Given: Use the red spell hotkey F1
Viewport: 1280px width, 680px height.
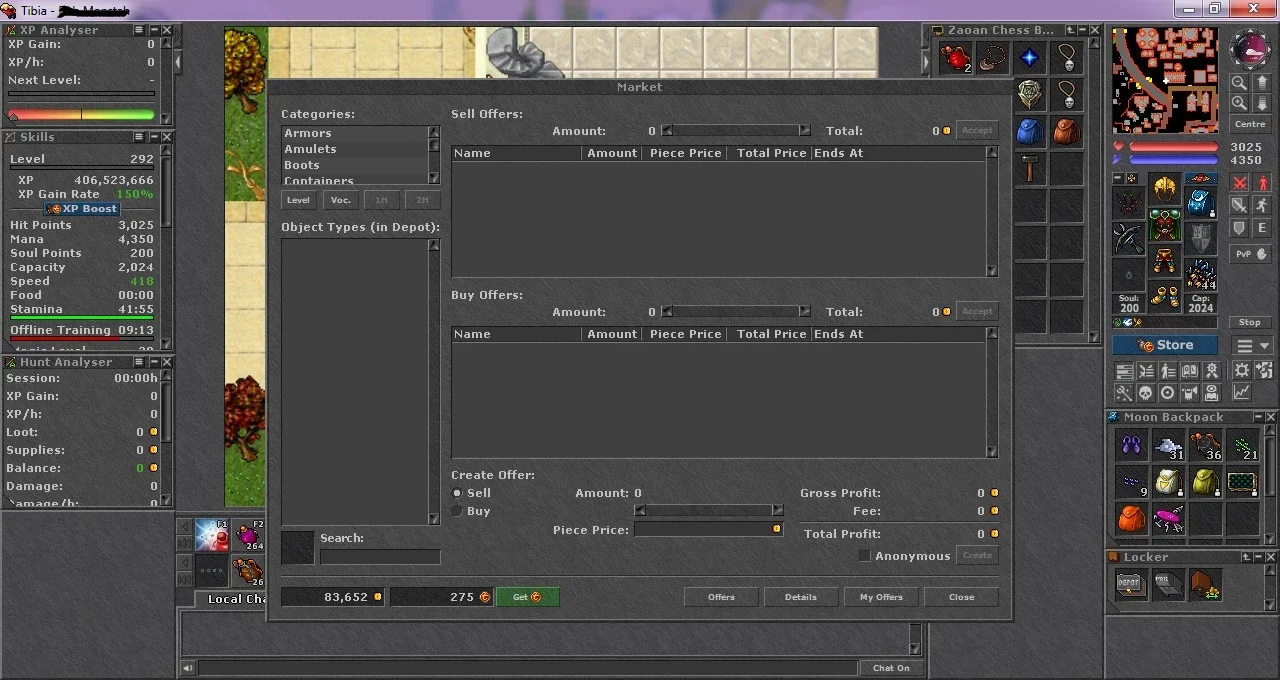Looking at the screenshot, I should (x=213, y=535).
